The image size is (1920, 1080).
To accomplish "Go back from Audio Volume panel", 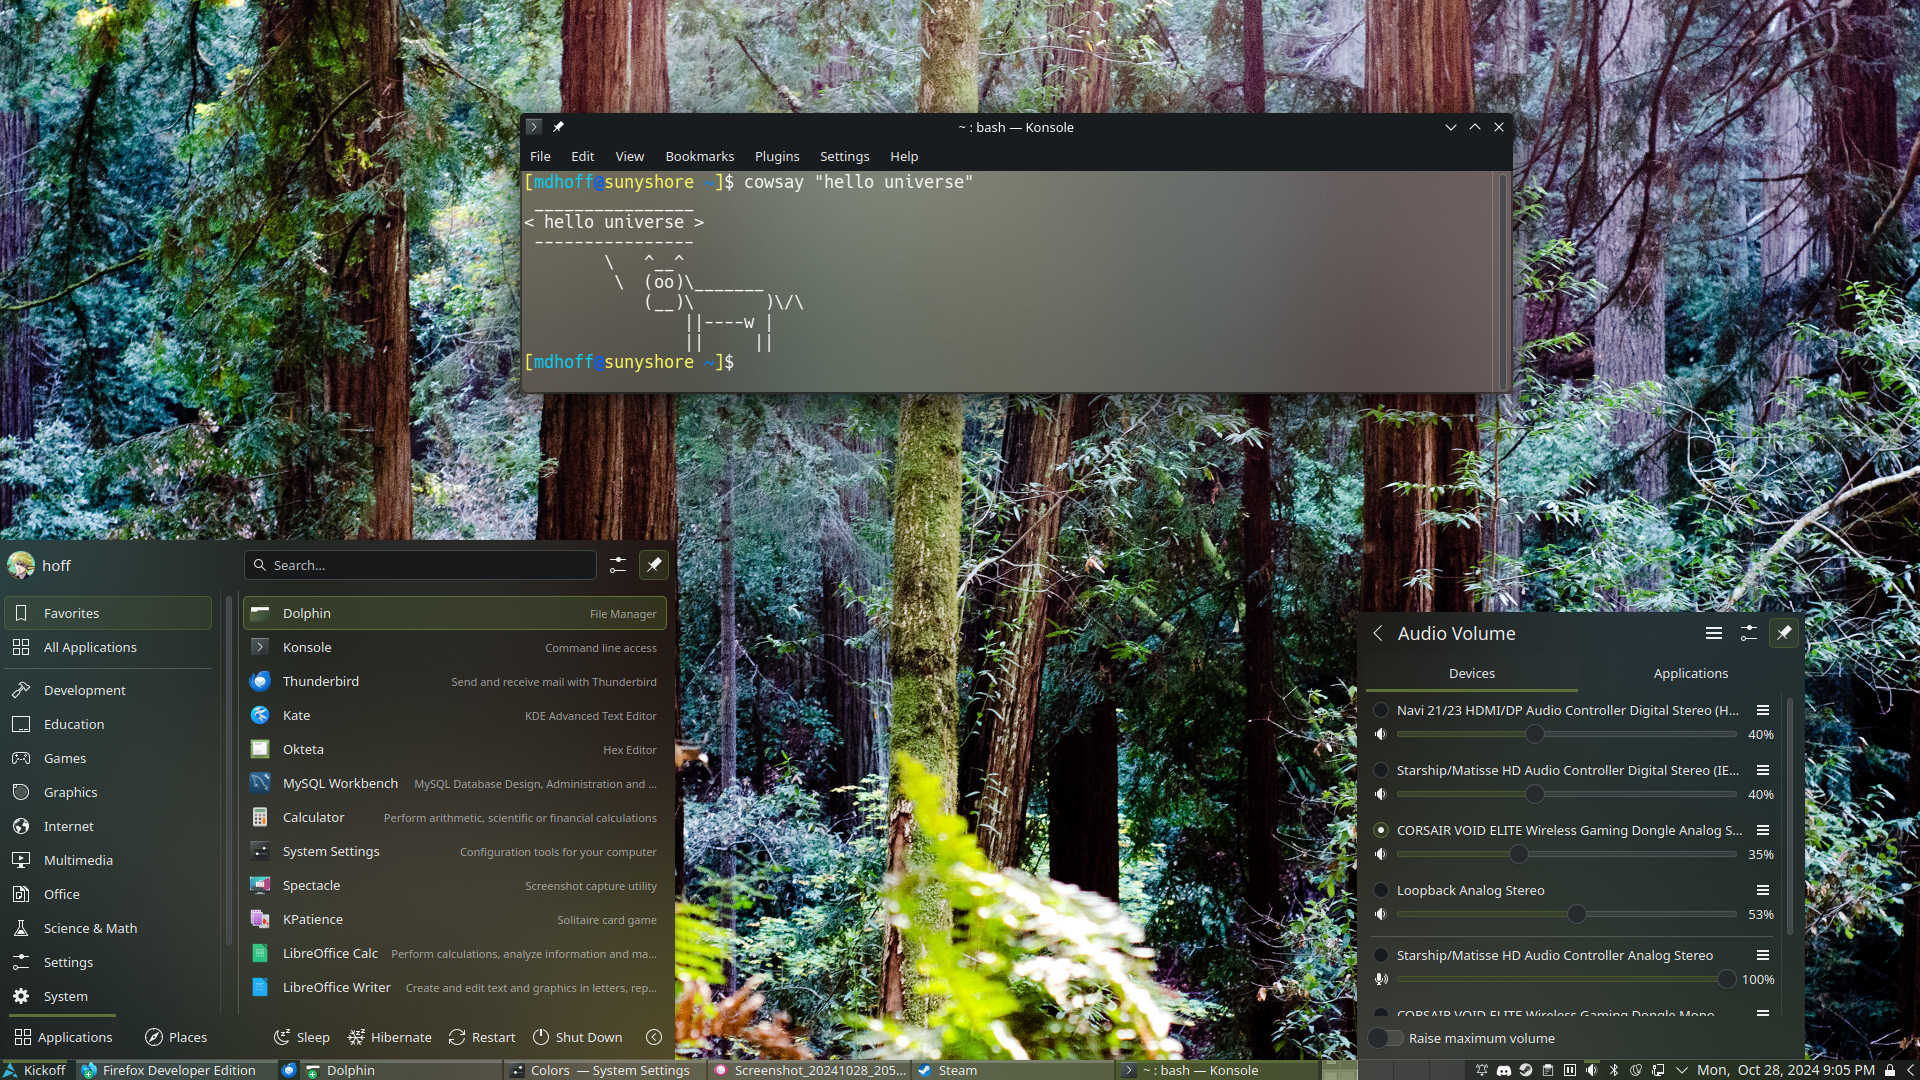I will (x=1378, y=633).
